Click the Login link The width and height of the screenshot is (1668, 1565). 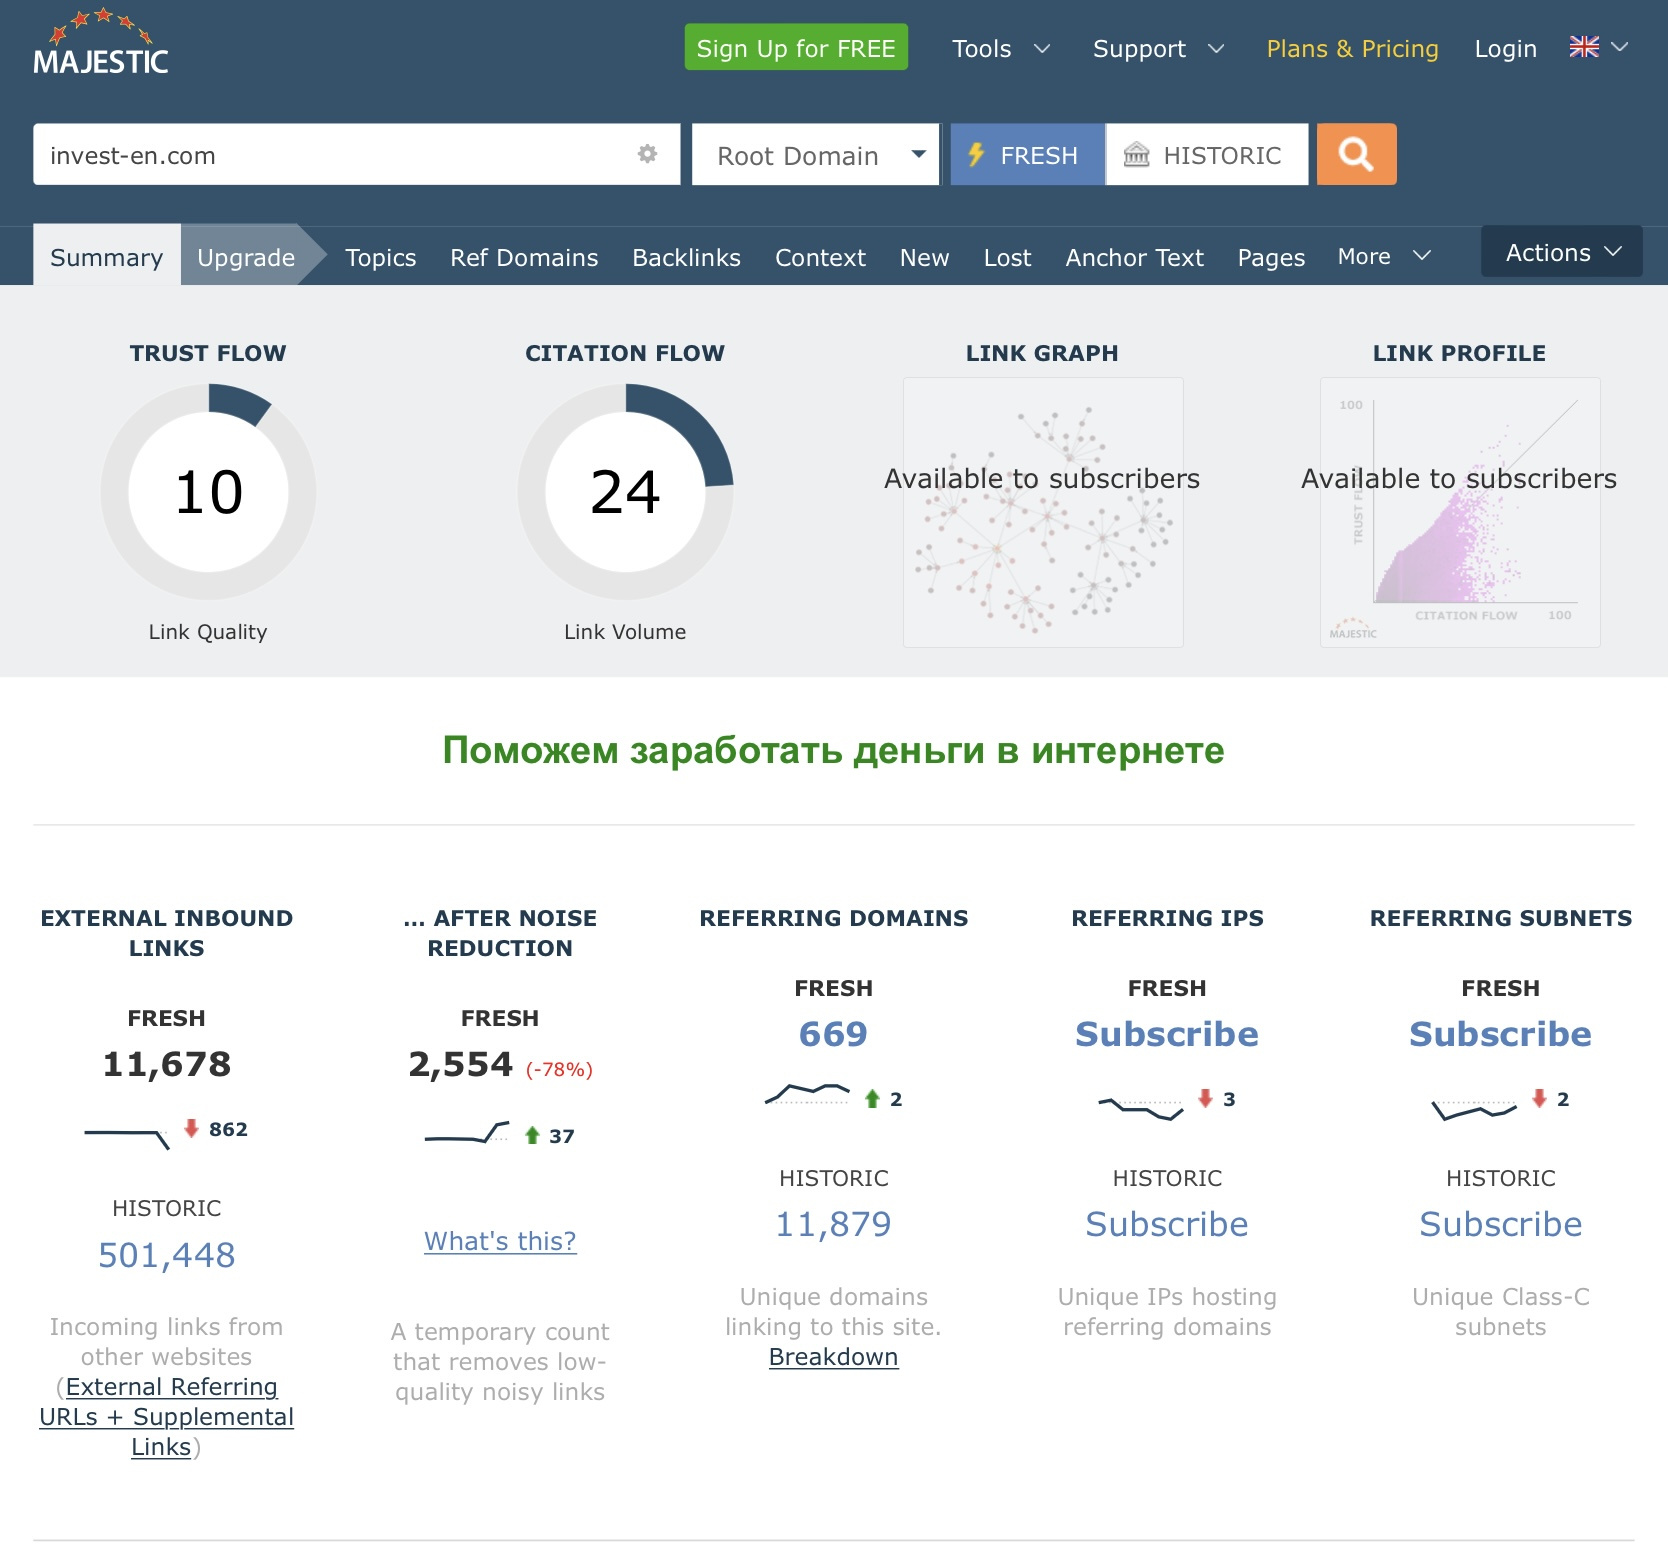1505,48
